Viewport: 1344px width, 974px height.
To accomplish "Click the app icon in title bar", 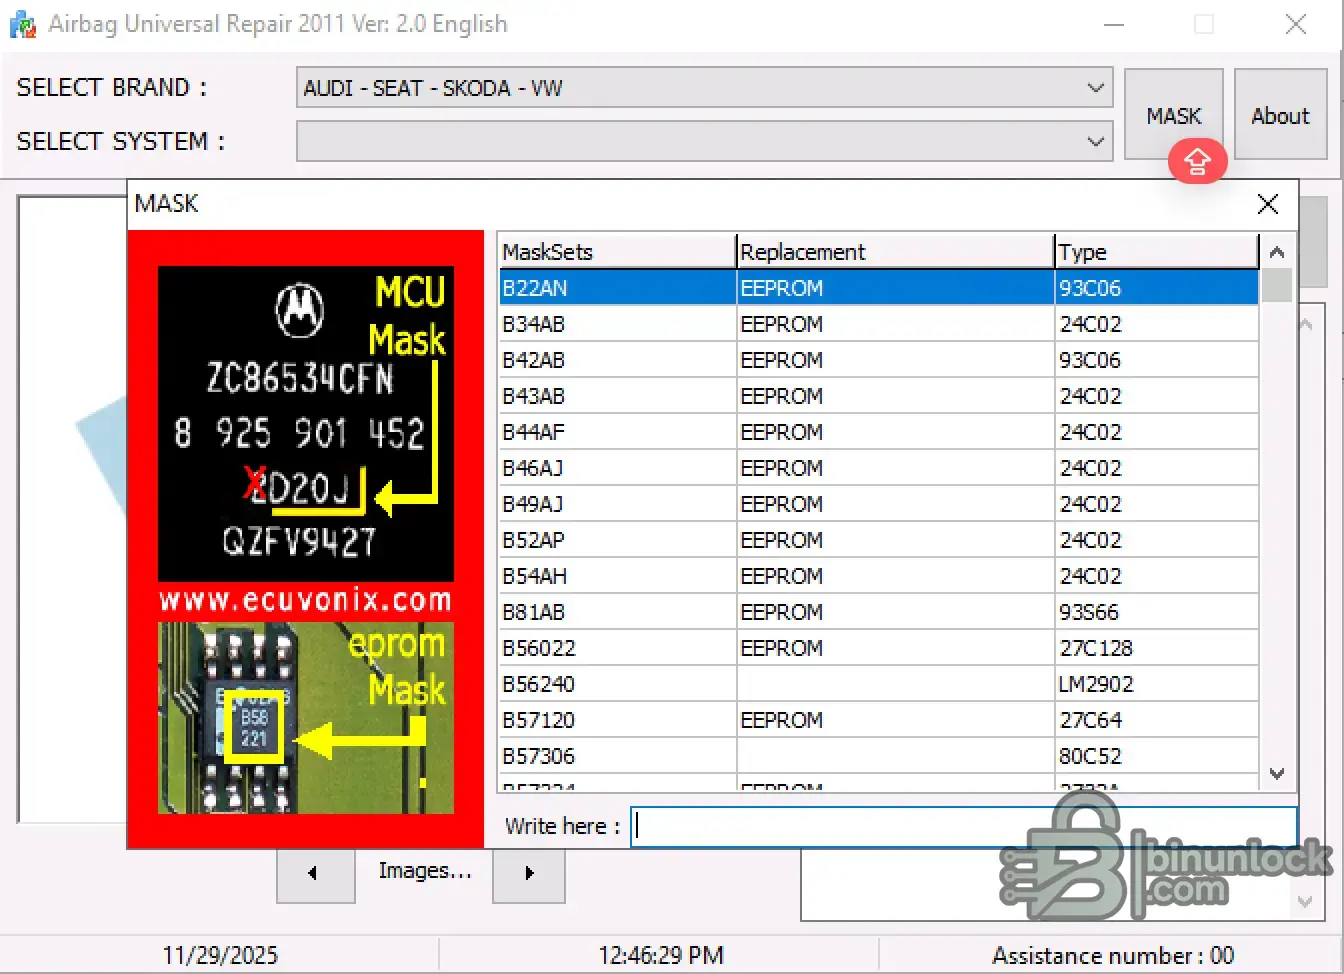I will [x=22, y=24].
